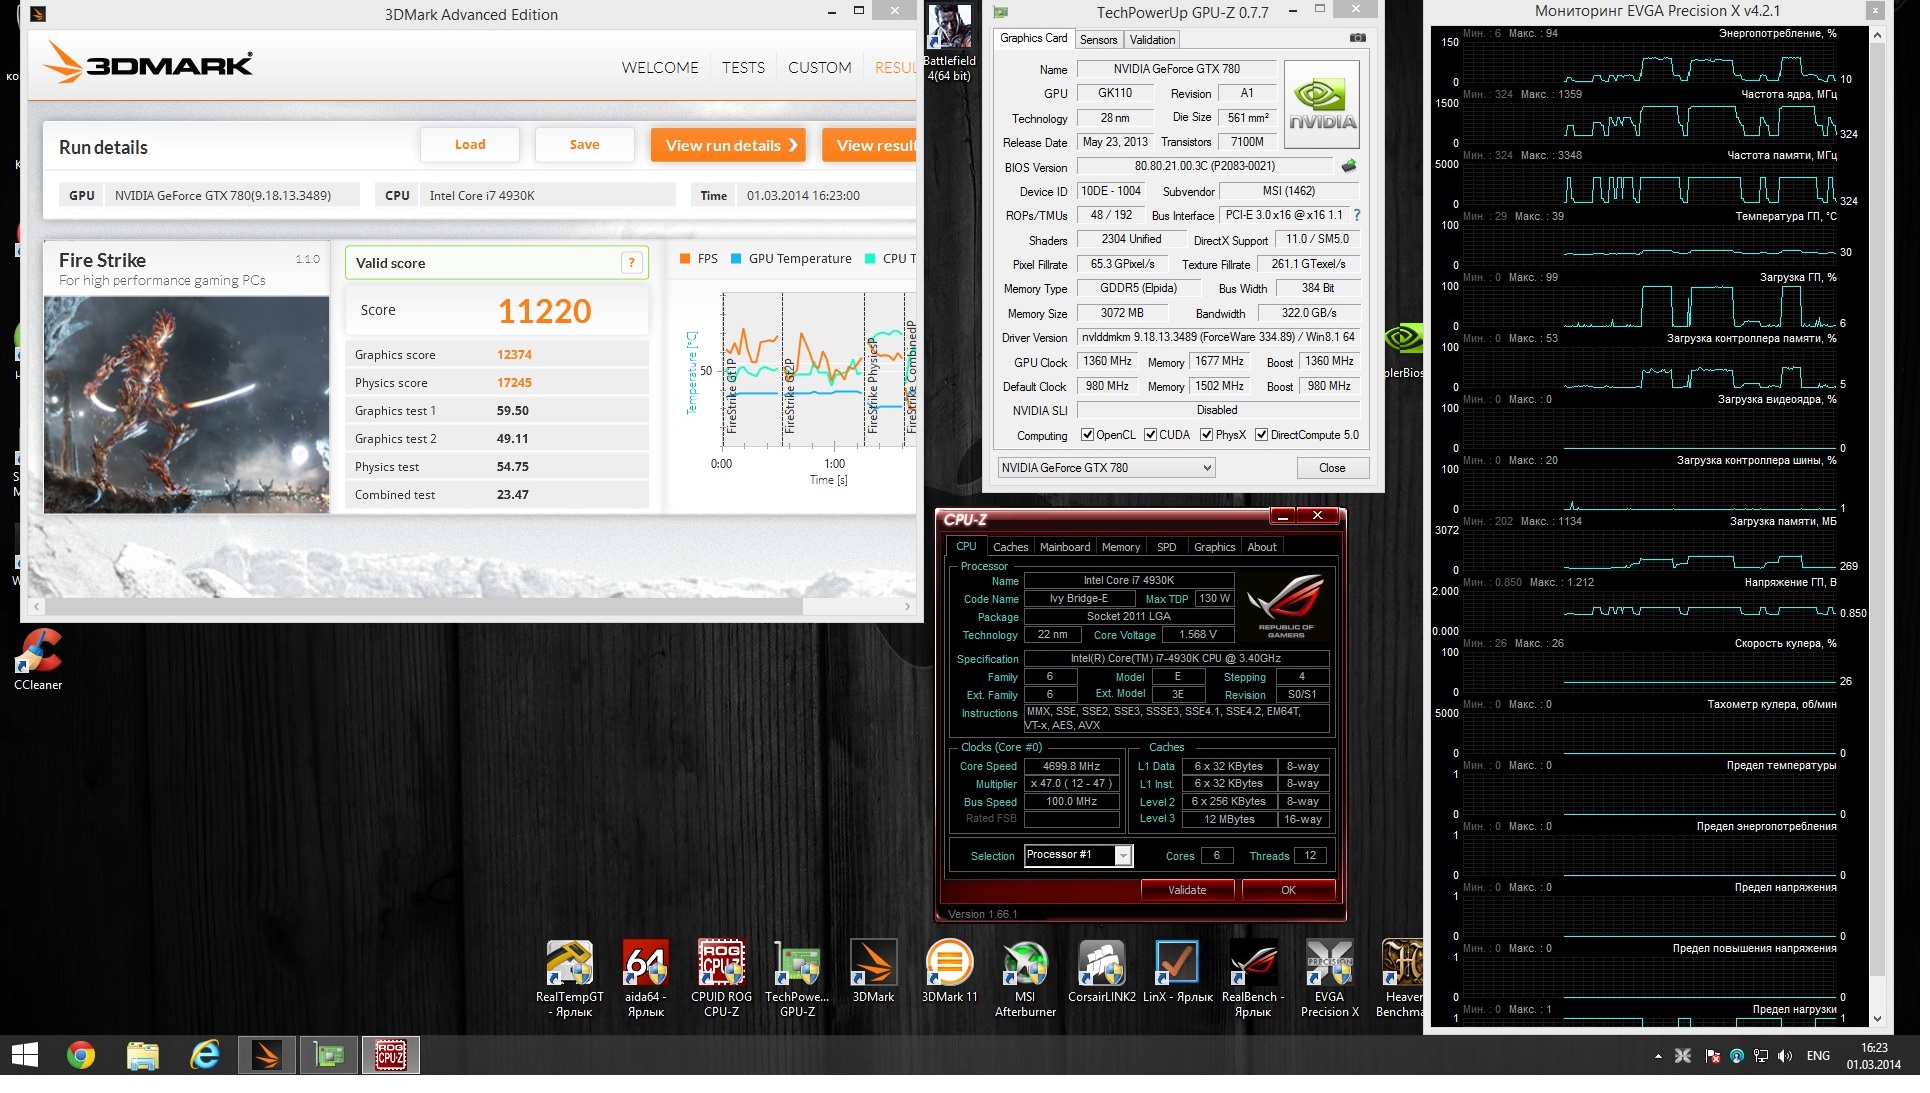This screenshot has height=1093, width=1930.
Task: Go to 3DMark TESTS tab
Action: click(x=743, y=68)
